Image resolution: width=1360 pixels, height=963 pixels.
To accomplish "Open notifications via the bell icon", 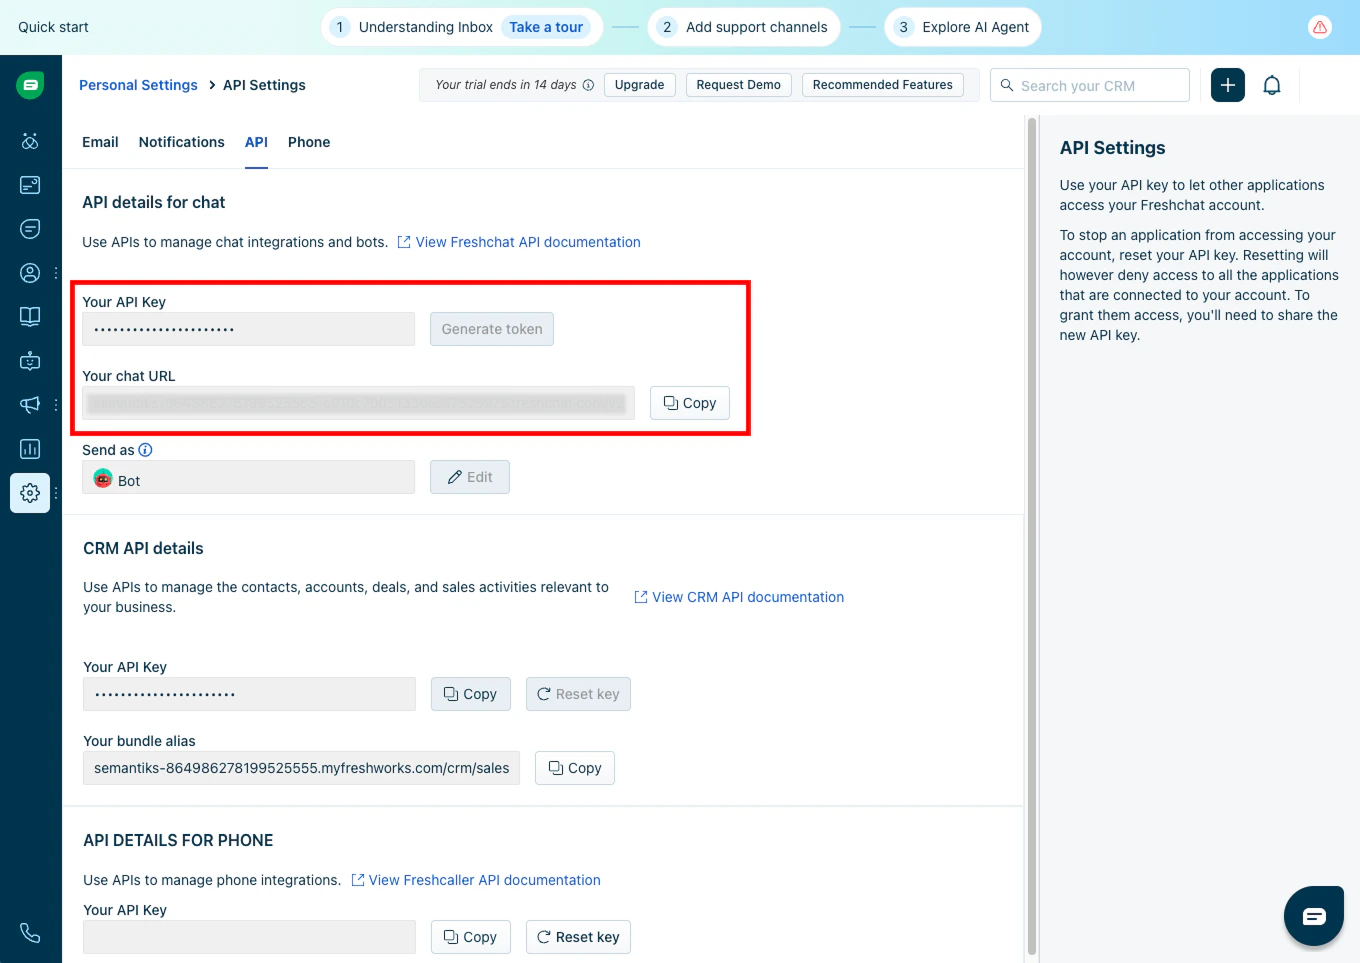I will (x=1271, y=85).
